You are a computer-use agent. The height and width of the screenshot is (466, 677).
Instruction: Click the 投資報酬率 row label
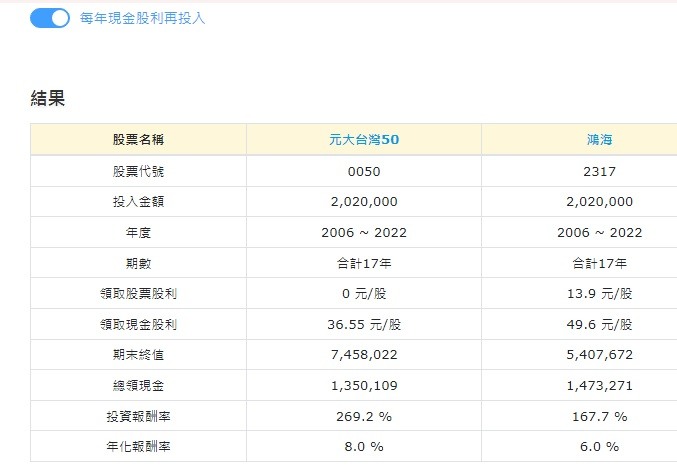point(138,416)
